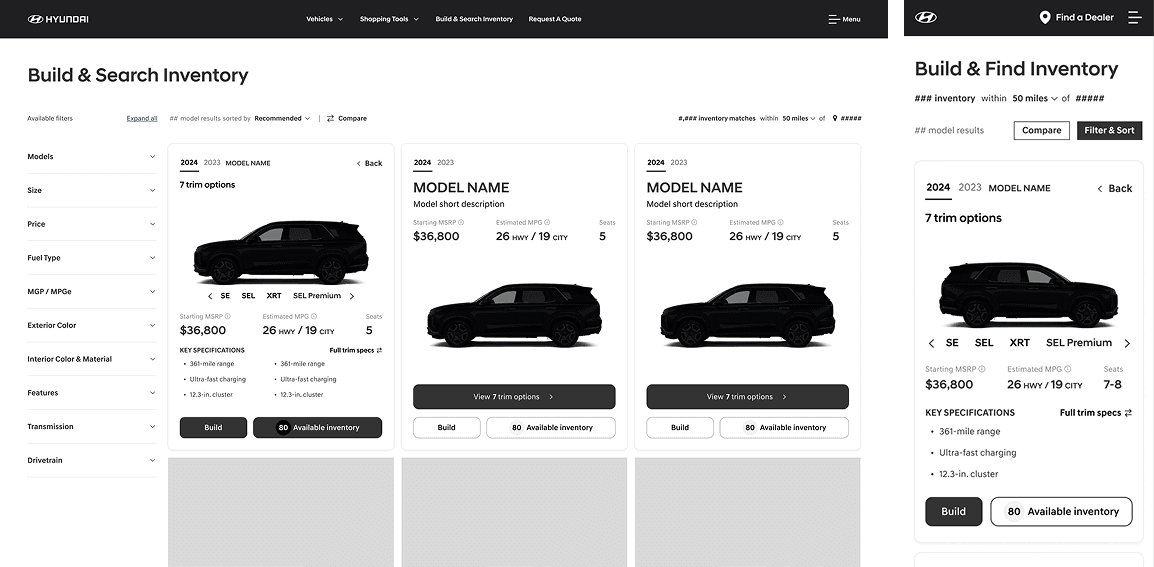Click Available inventory button in third card
The width and height of the screenshot is (1154, 567).
(x=784, y=428)
